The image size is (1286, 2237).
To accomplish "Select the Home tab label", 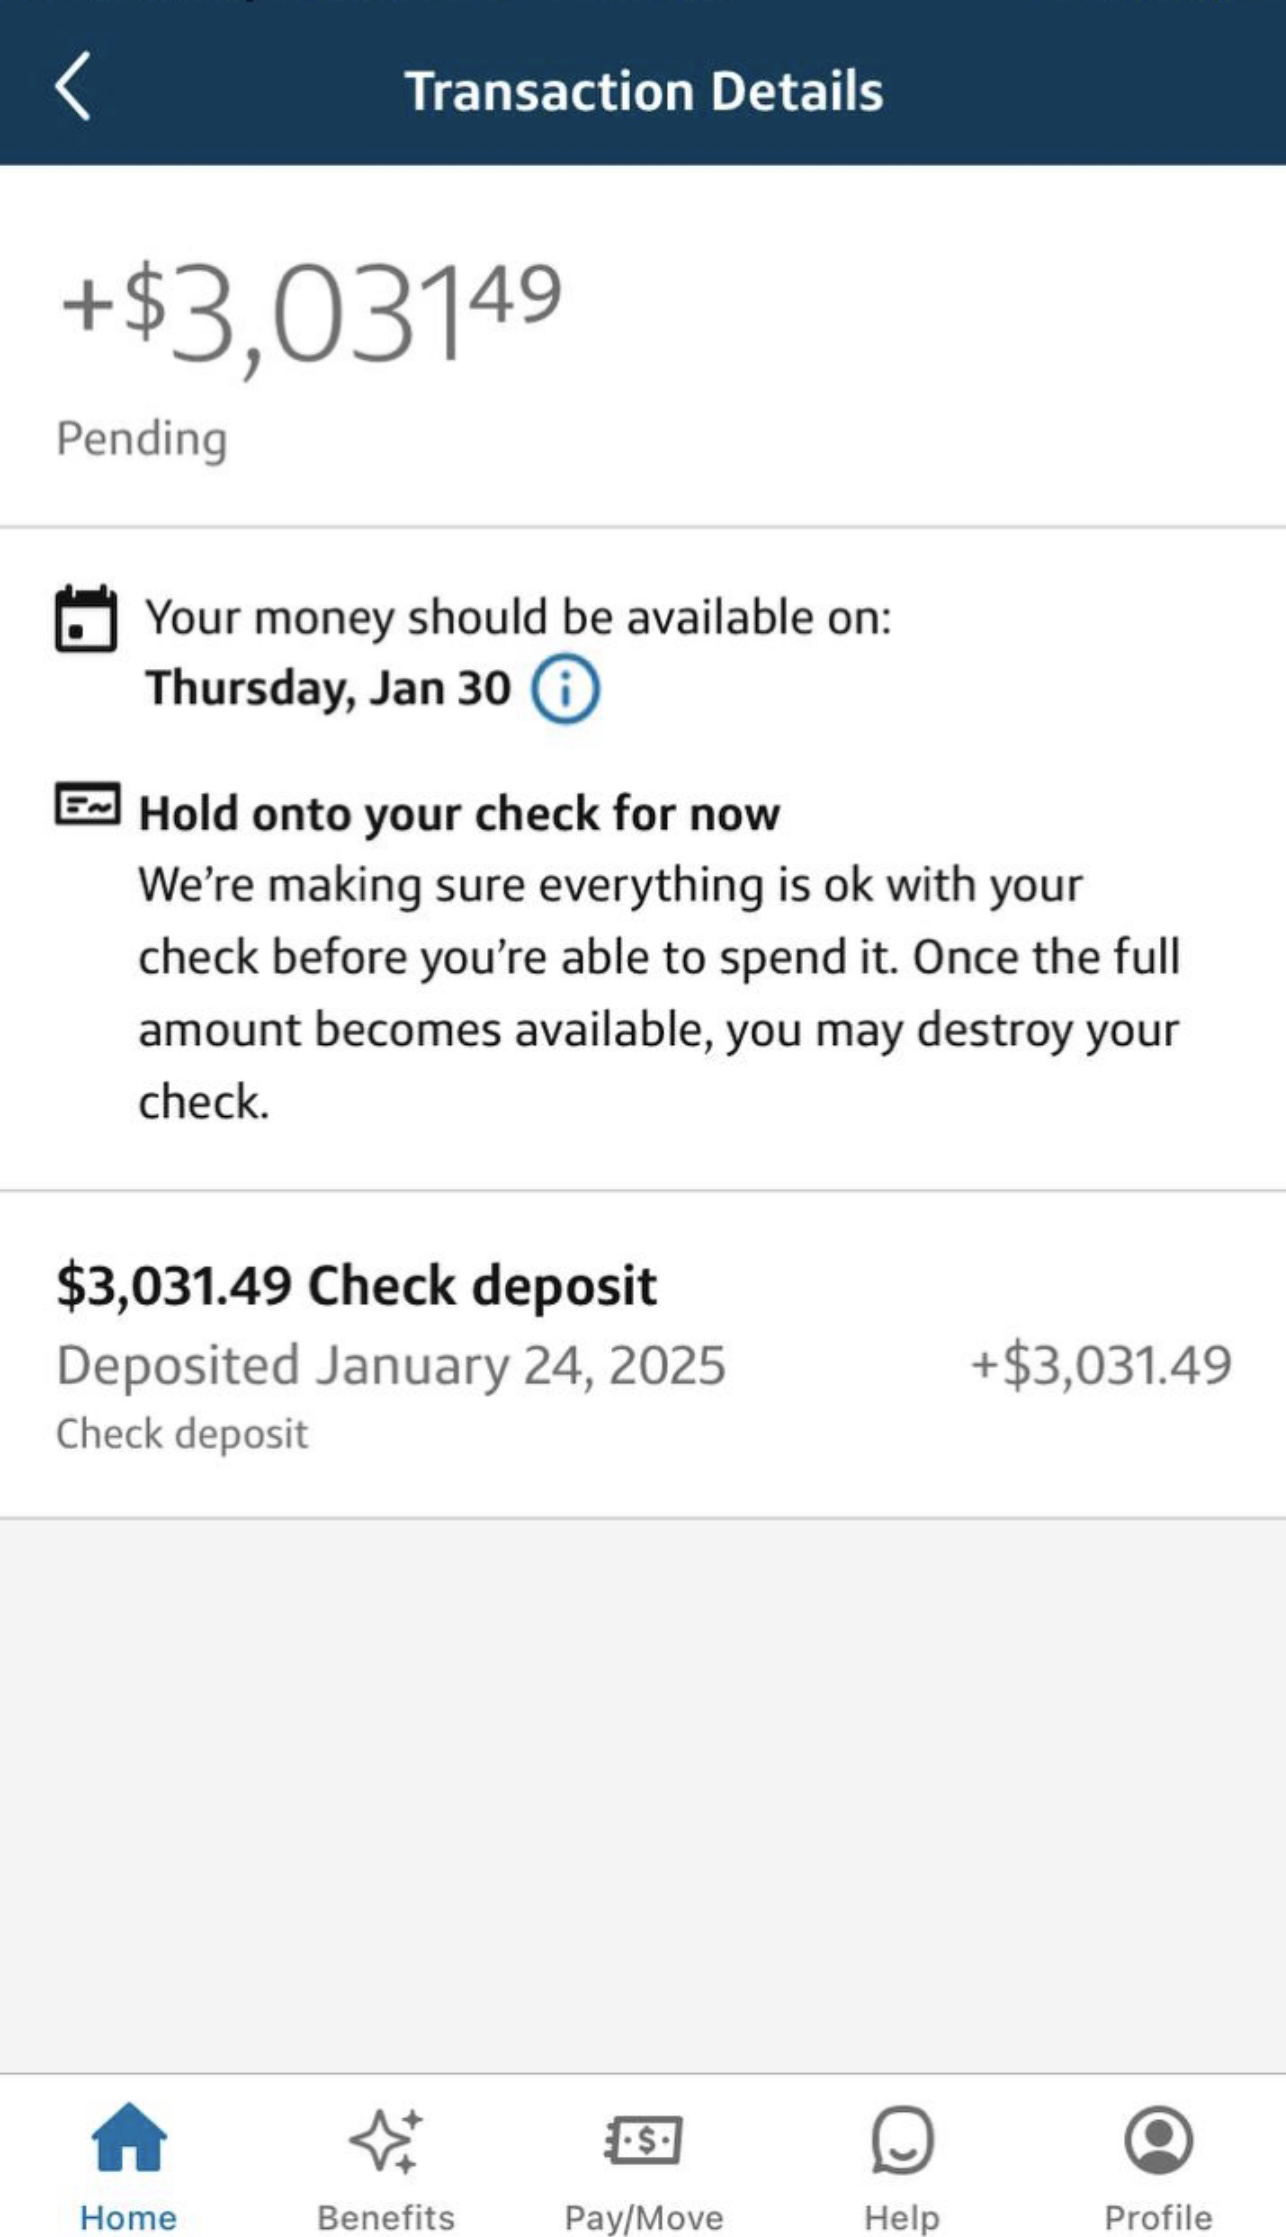I will [x=129, y=2216].
